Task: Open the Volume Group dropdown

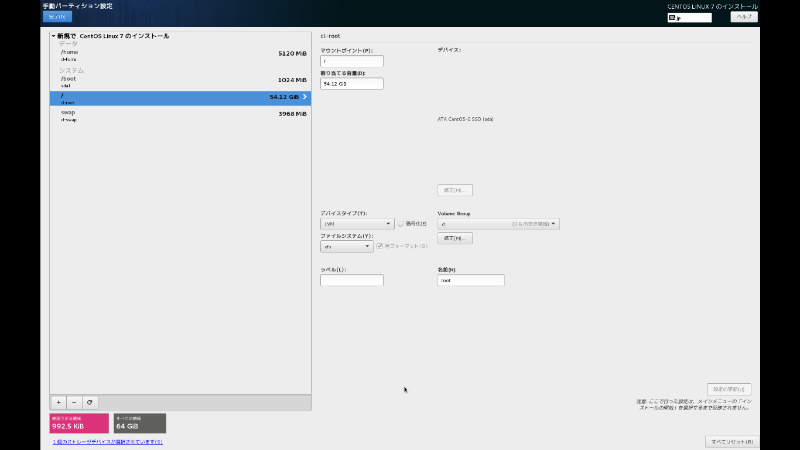Action: (x=498, y=224)
